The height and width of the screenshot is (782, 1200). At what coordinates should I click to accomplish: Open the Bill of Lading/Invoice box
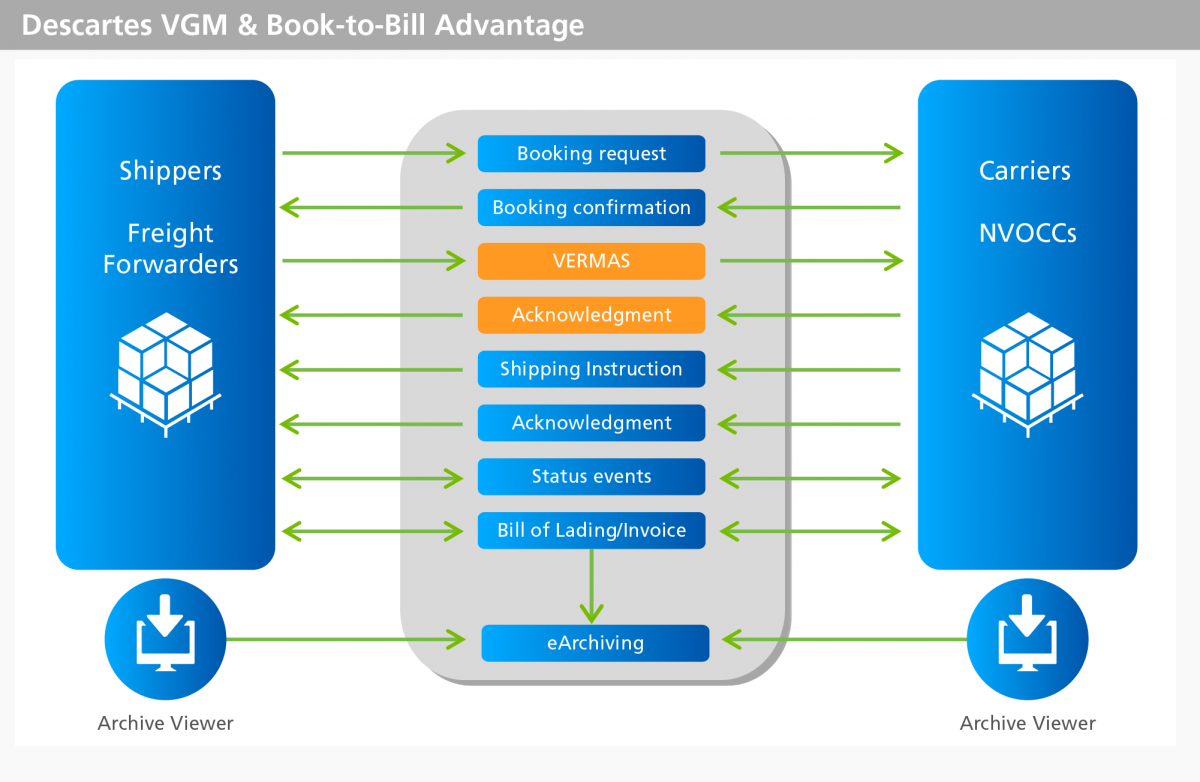click(x=591, y=531)
